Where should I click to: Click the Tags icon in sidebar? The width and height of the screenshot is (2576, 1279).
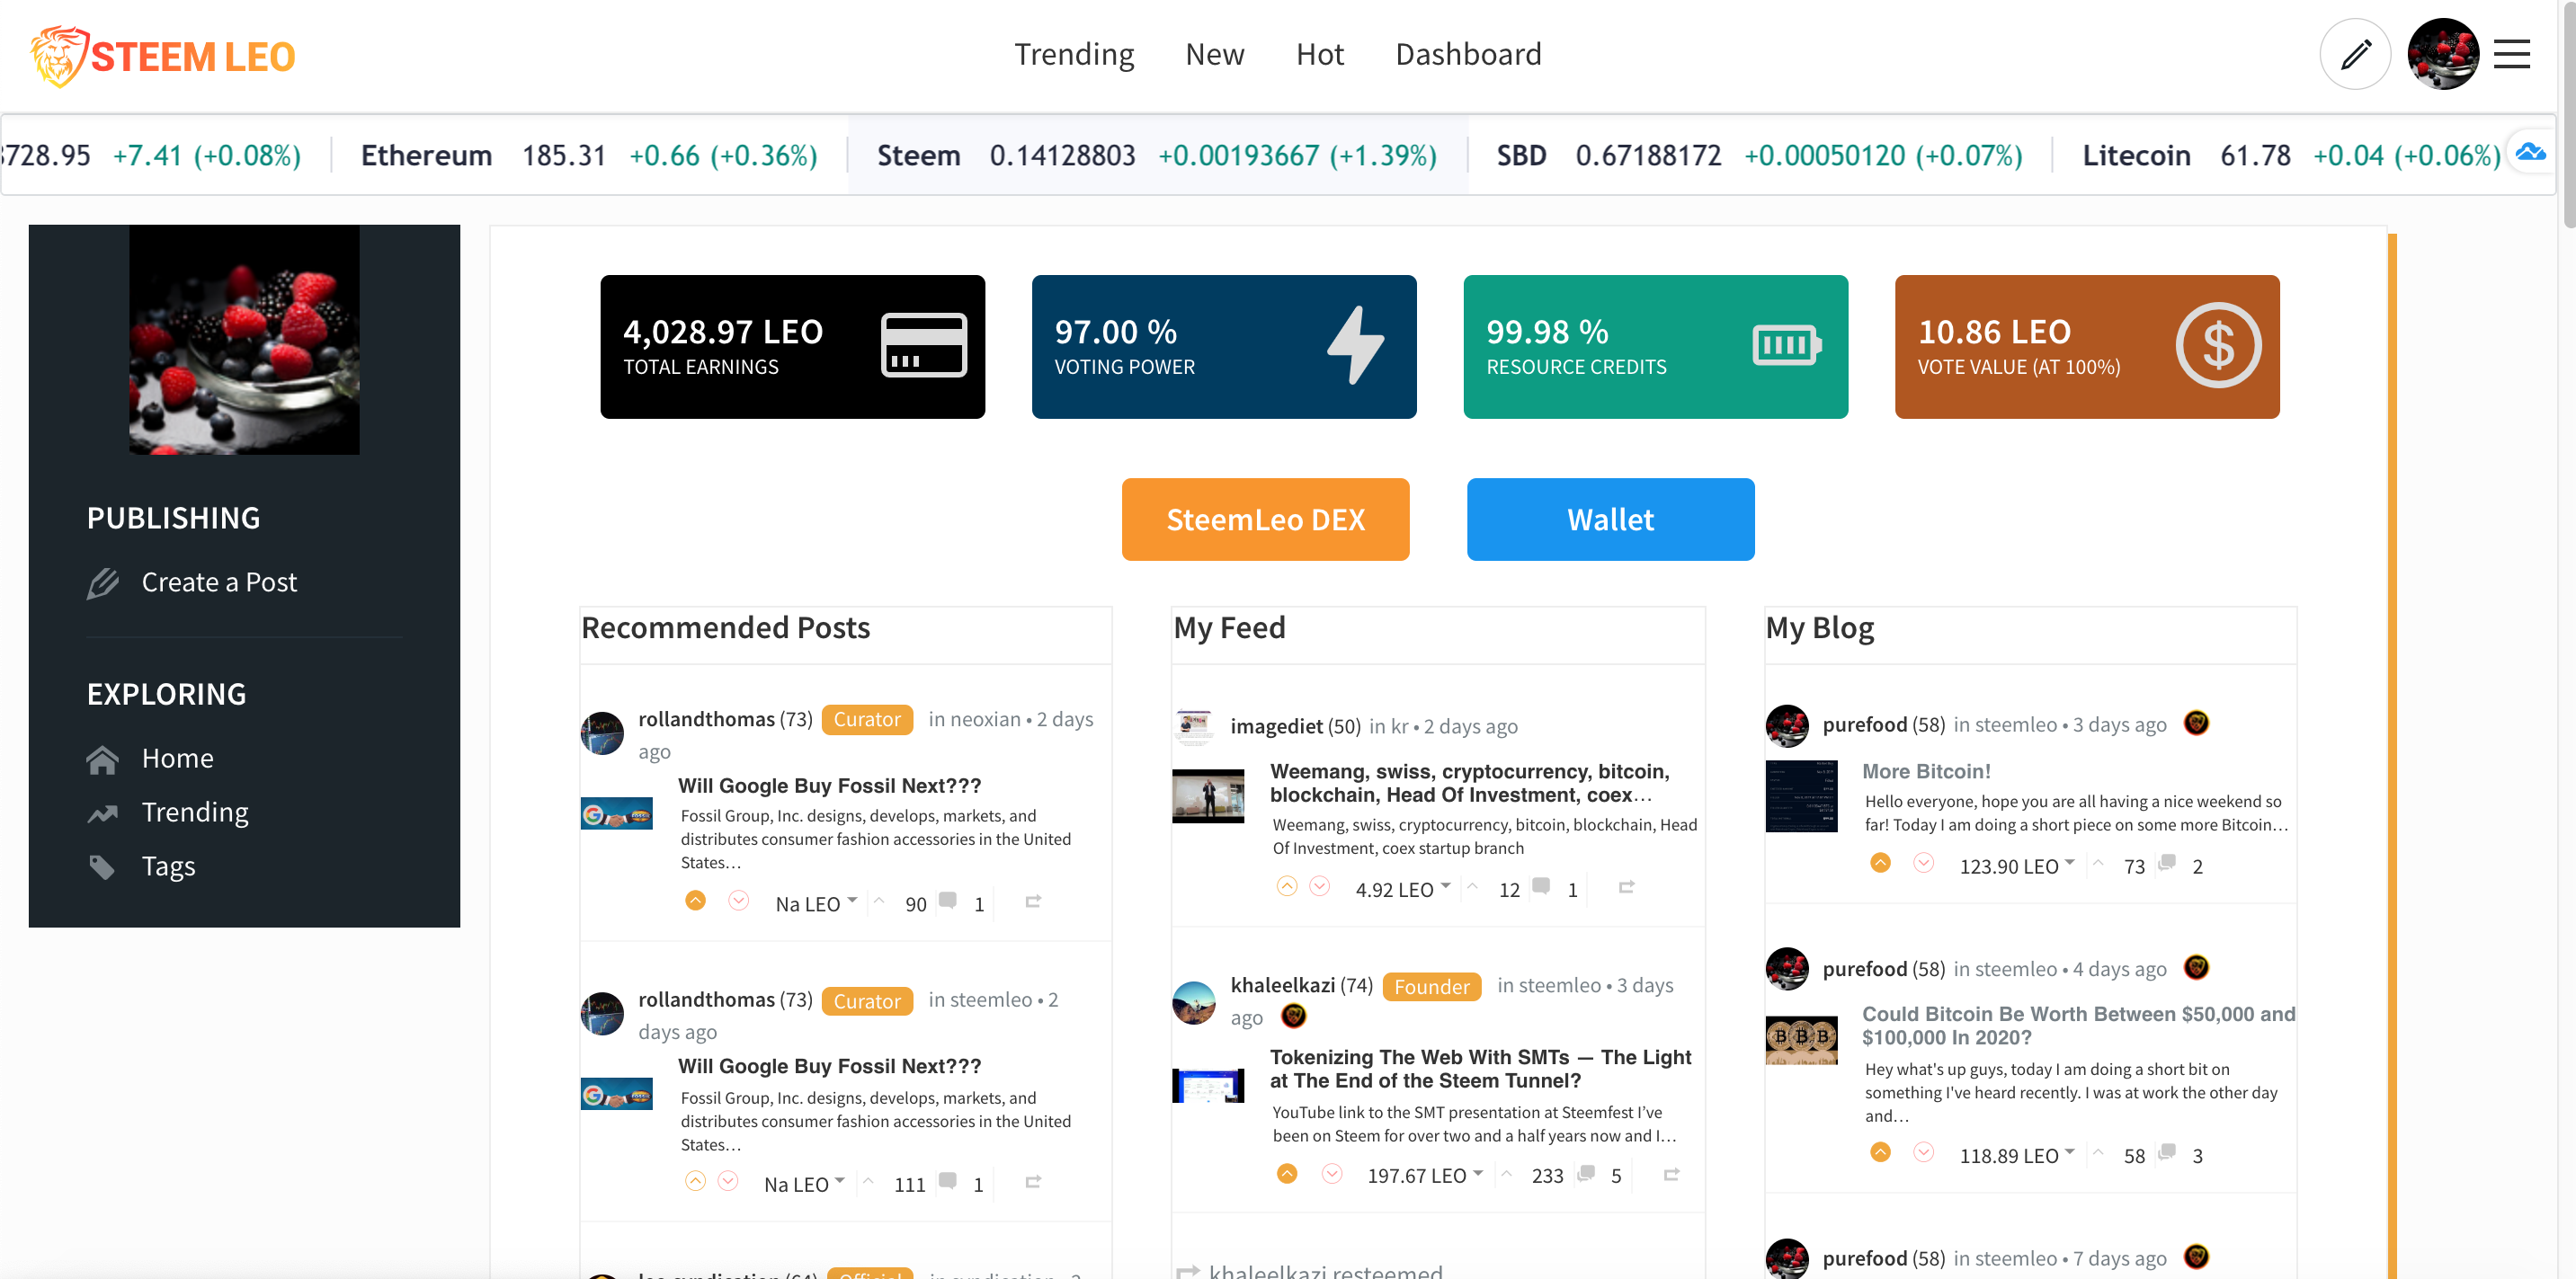tap(102, 867)
